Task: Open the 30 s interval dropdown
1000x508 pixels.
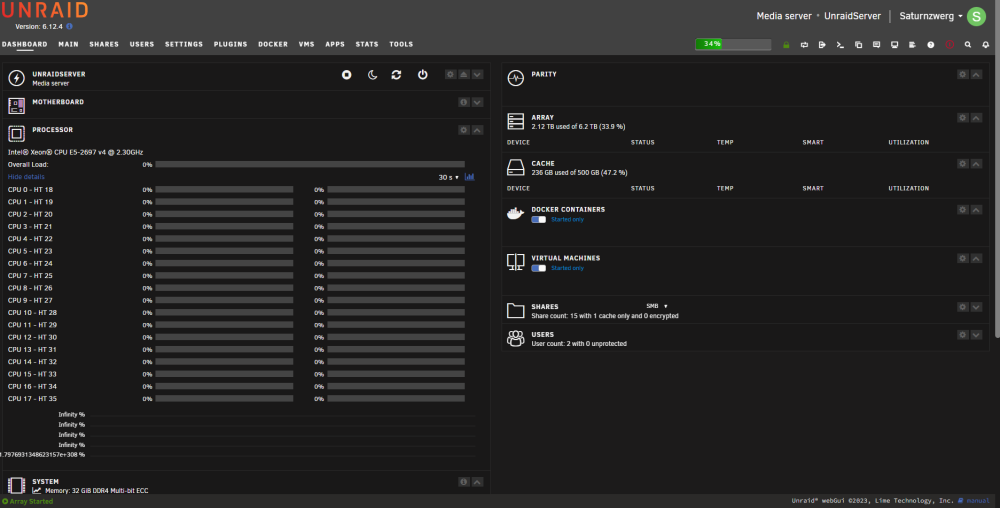Action: tap(448, 177)
